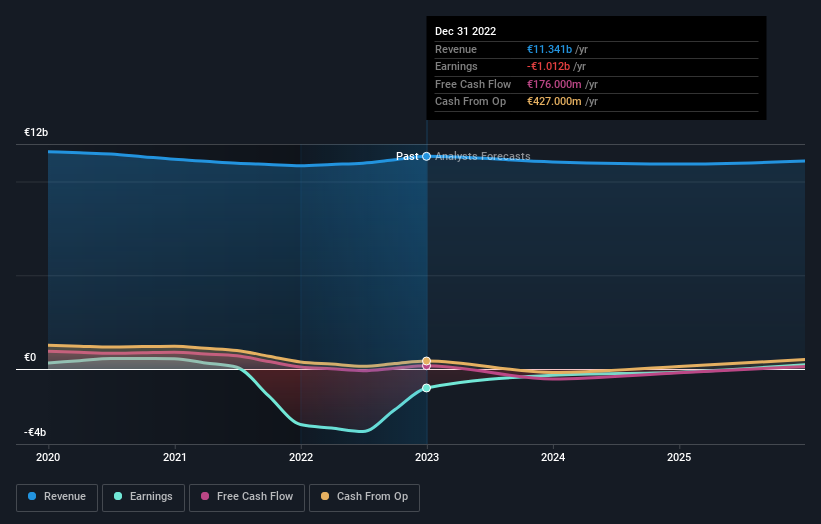Screen dimensions: 821x524
Task: Click the blue Revenue data point marker
Action: (x=427, y=157)
